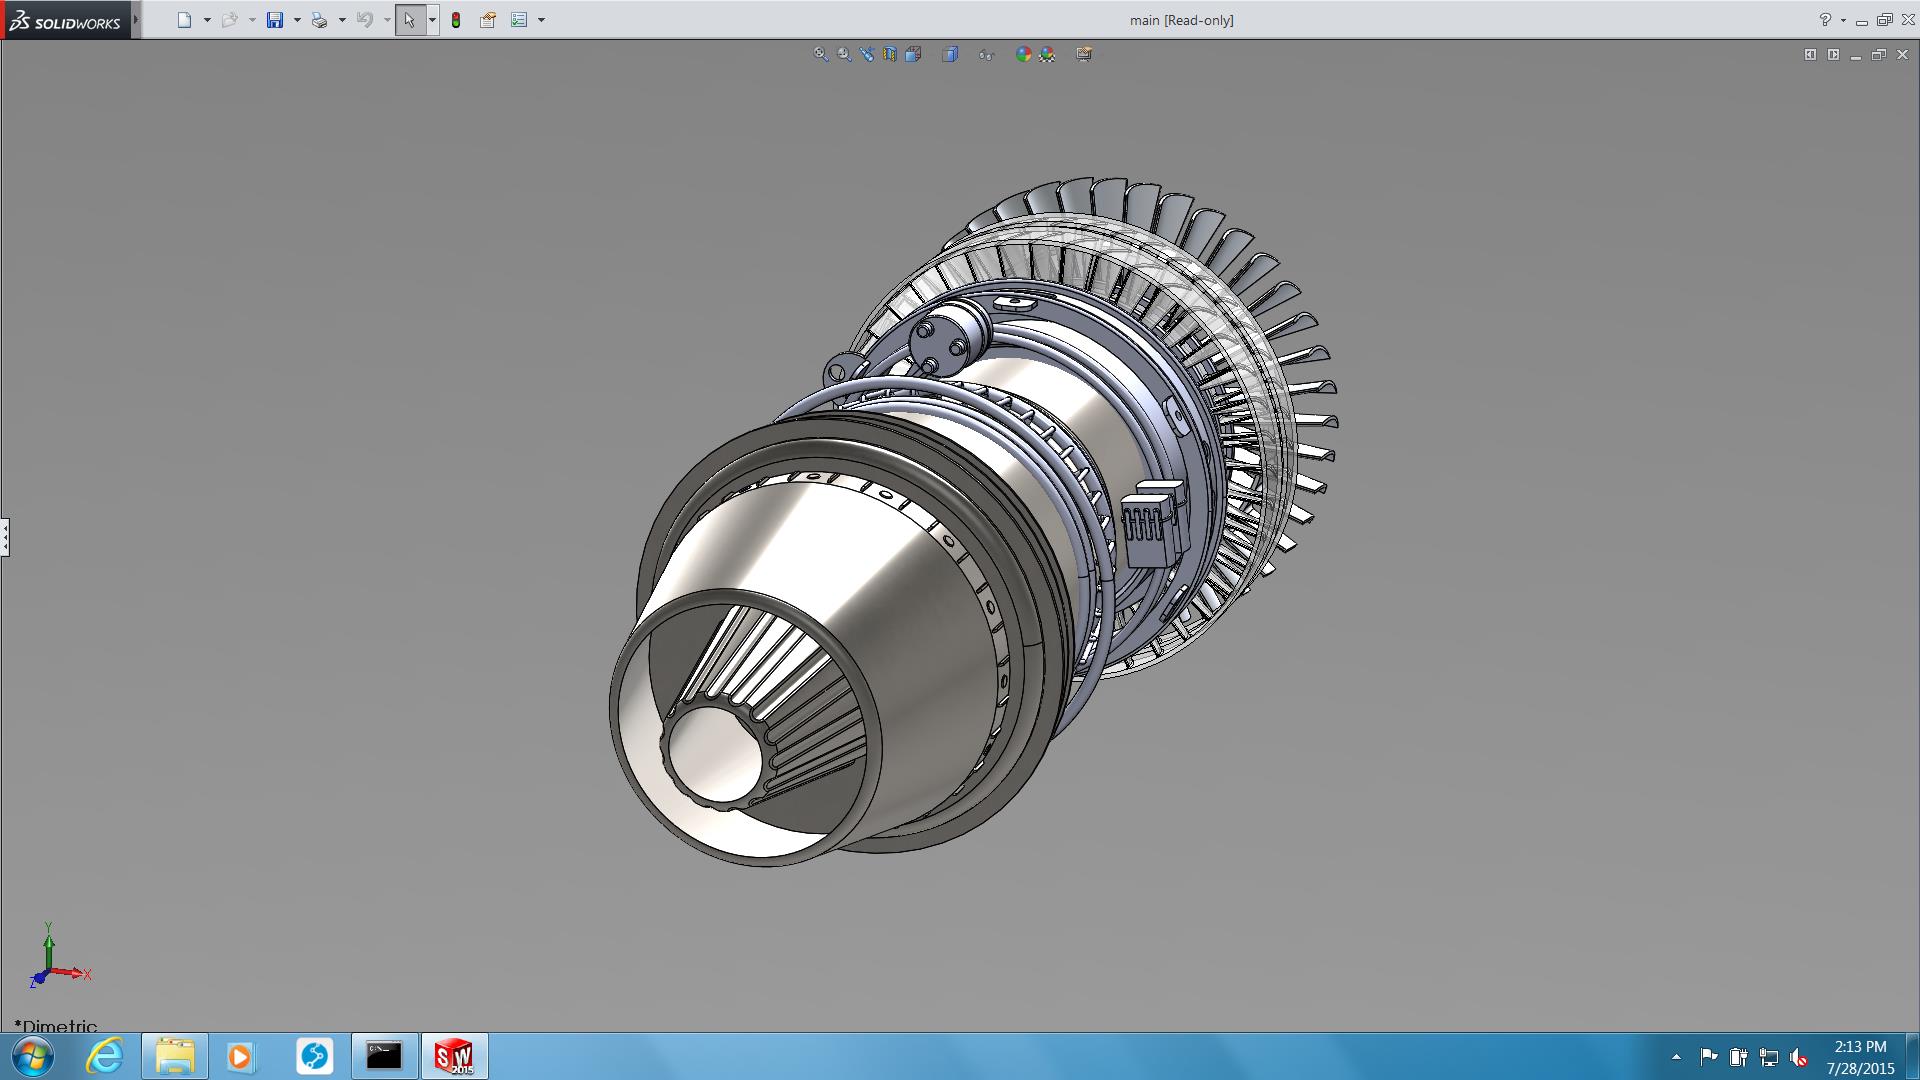Expand the Select tool dropdown arrow
The image size is (1920, 1080).
(x=432, y=20)
